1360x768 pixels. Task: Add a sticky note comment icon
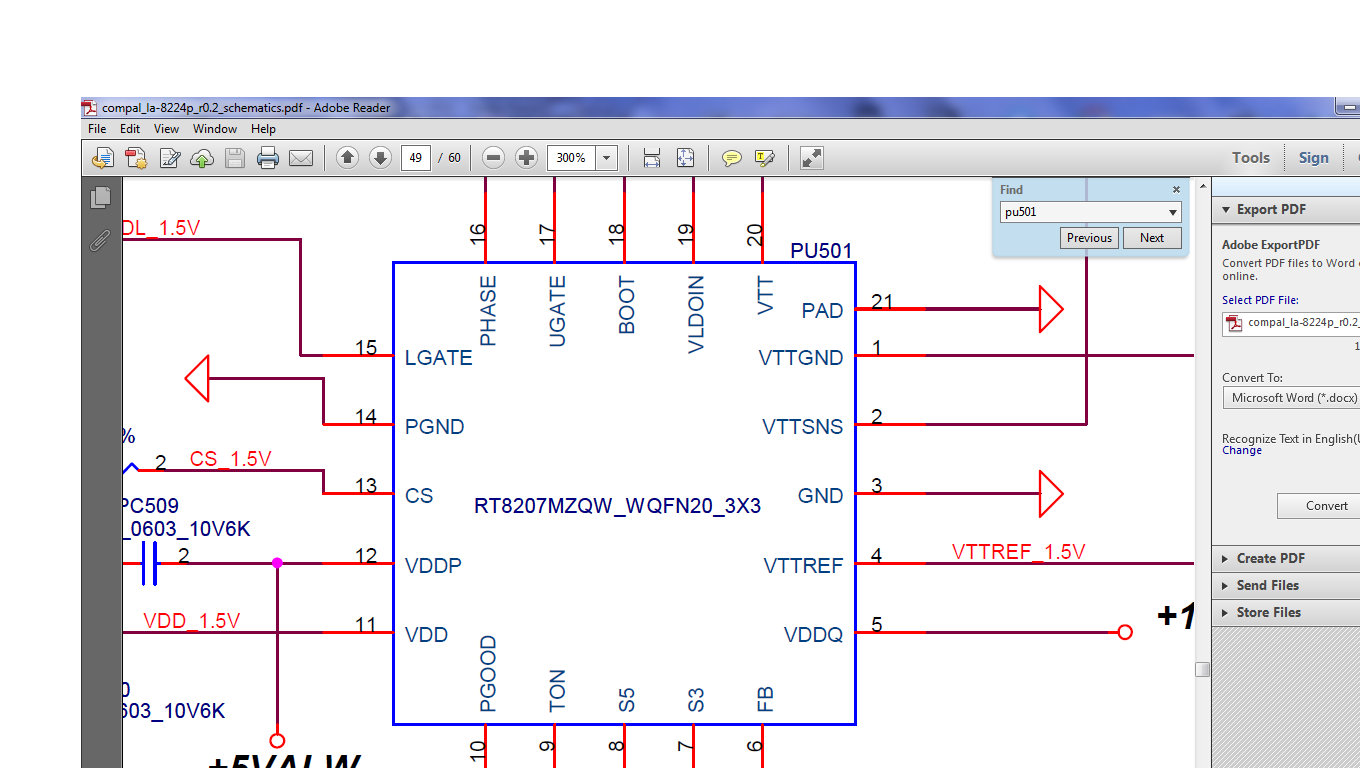tap(732, 158)
